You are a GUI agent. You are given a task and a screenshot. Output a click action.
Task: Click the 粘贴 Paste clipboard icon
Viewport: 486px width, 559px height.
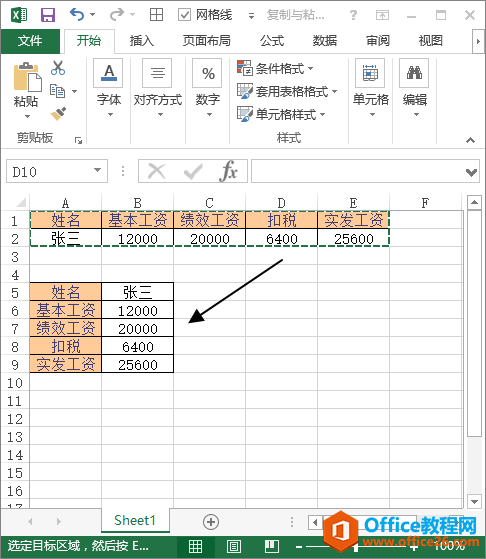pyautogui.click(x=28, y=77)
